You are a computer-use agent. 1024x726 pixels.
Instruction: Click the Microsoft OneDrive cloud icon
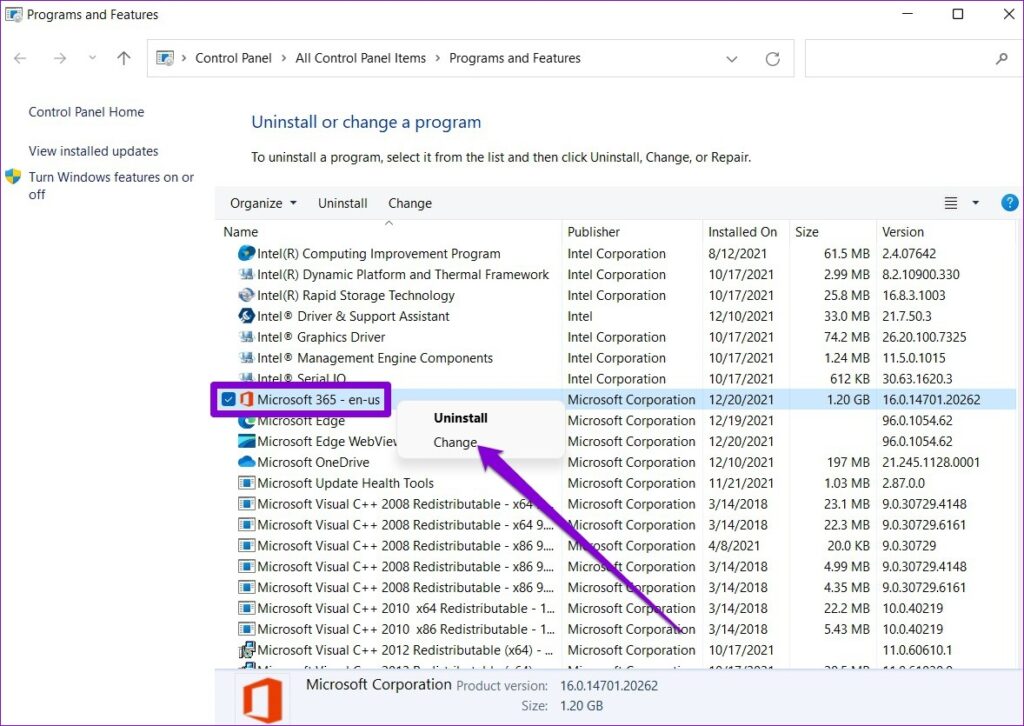(x=246, y=462)
